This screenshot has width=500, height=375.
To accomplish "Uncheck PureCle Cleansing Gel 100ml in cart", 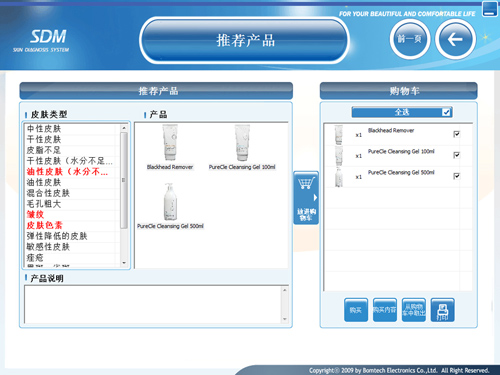I will click(456, 155).
